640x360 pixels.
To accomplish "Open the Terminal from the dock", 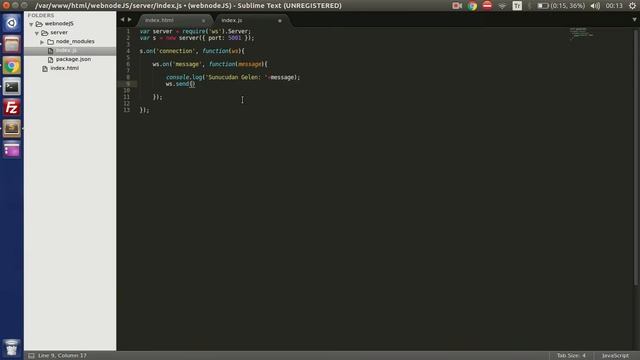I will point(11,87).
